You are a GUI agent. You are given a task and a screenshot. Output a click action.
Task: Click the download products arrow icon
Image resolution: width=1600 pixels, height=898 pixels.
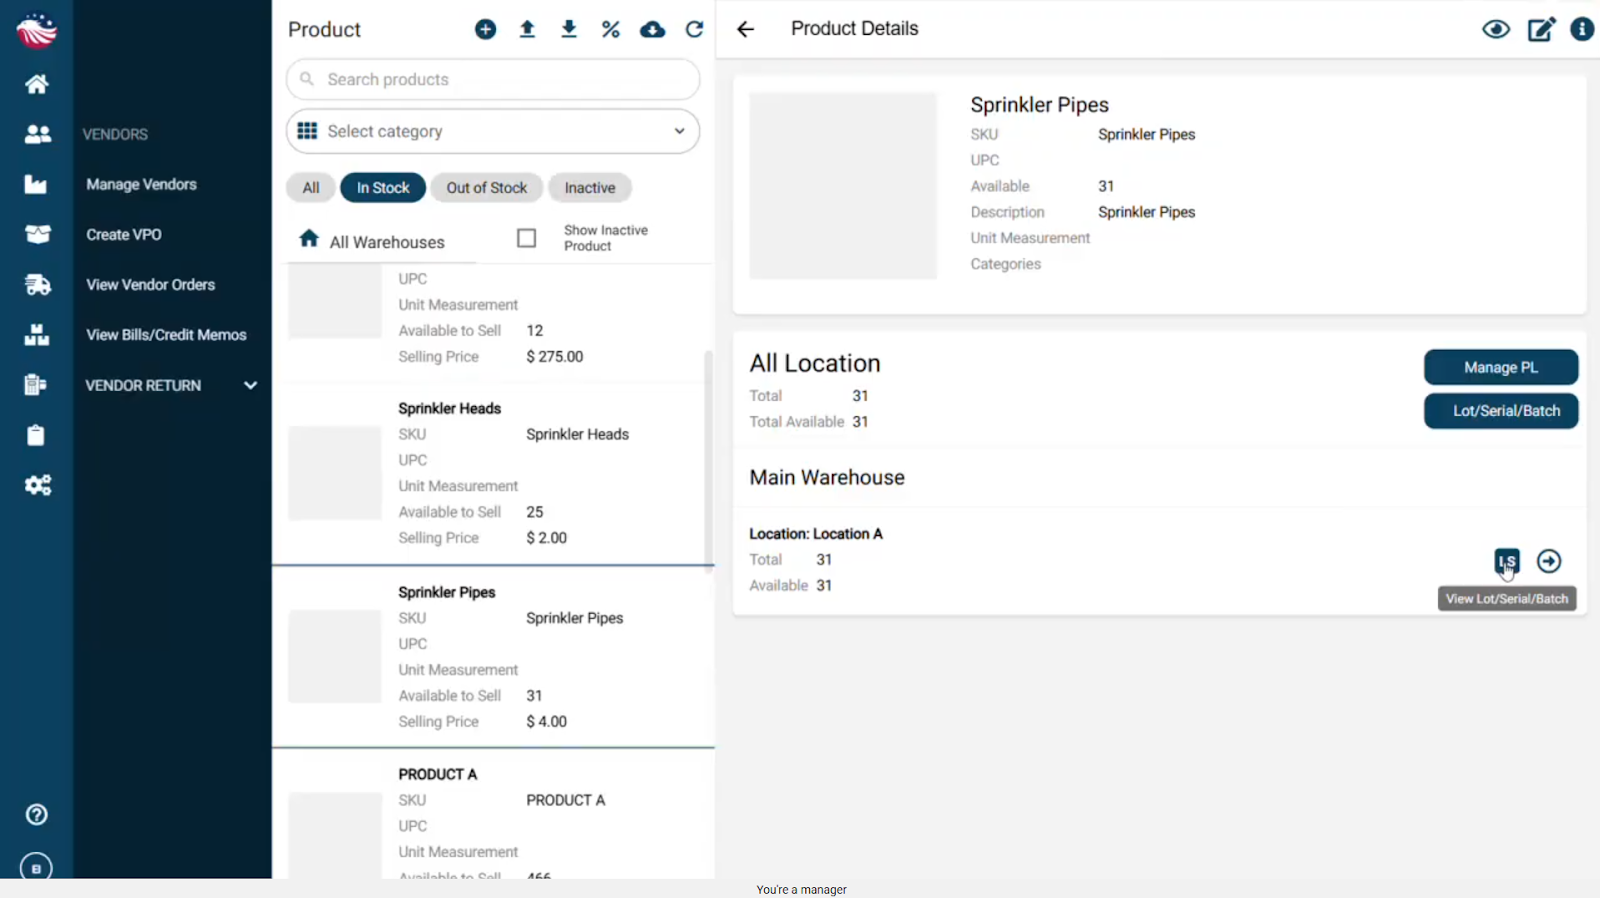click(569, 29)
